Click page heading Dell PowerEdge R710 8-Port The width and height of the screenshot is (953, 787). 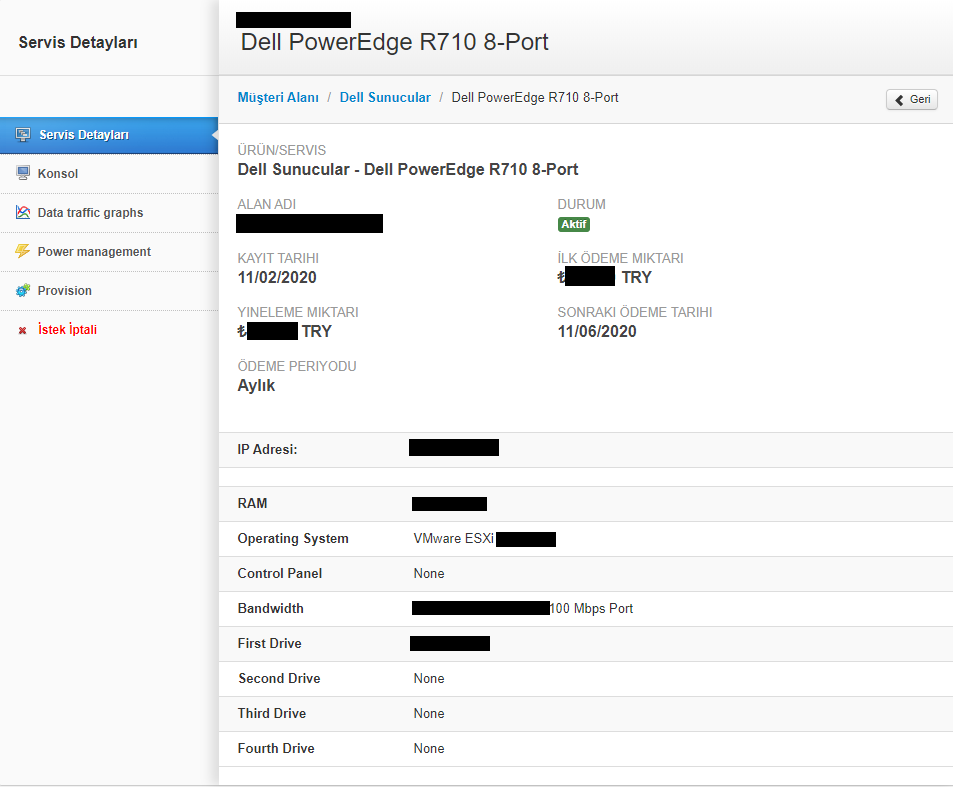click(x=394, y=42)
